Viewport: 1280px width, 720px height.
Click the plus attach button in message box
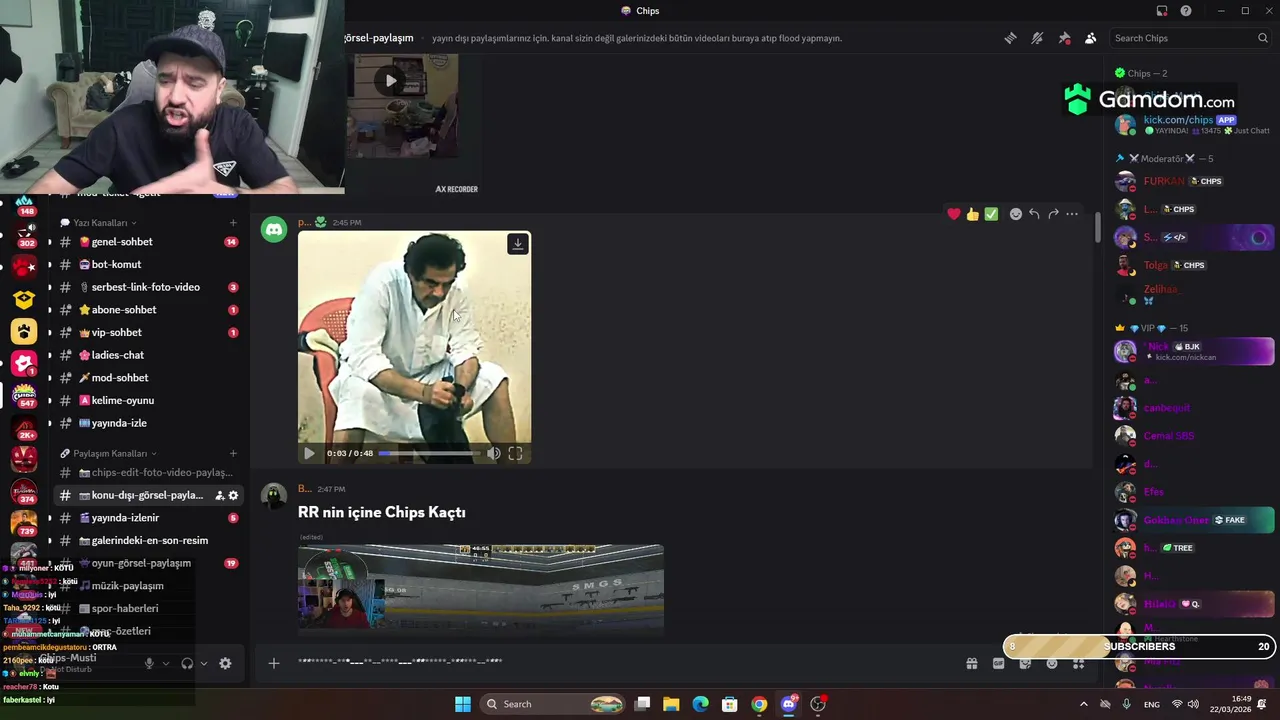(273, 663)
